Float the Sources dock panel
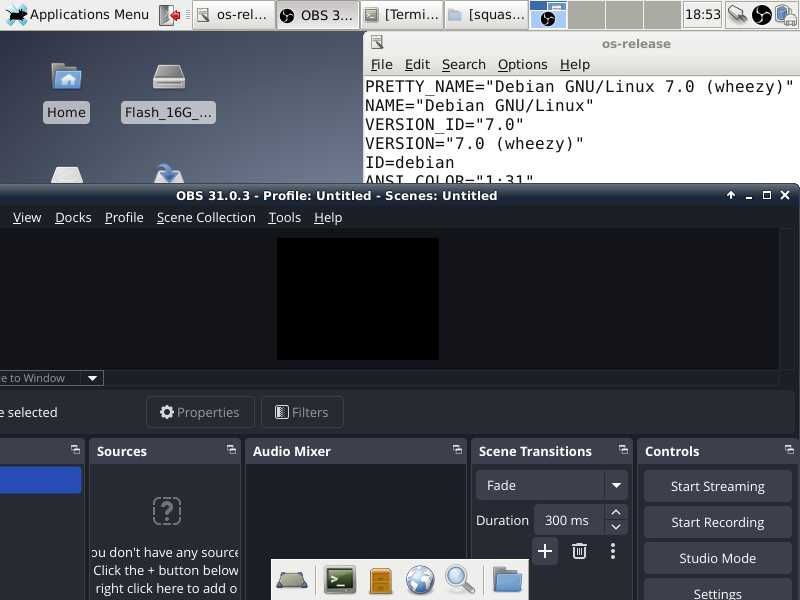Image resolution: width=800 pixels, height=600 pixels. point(231,449)
